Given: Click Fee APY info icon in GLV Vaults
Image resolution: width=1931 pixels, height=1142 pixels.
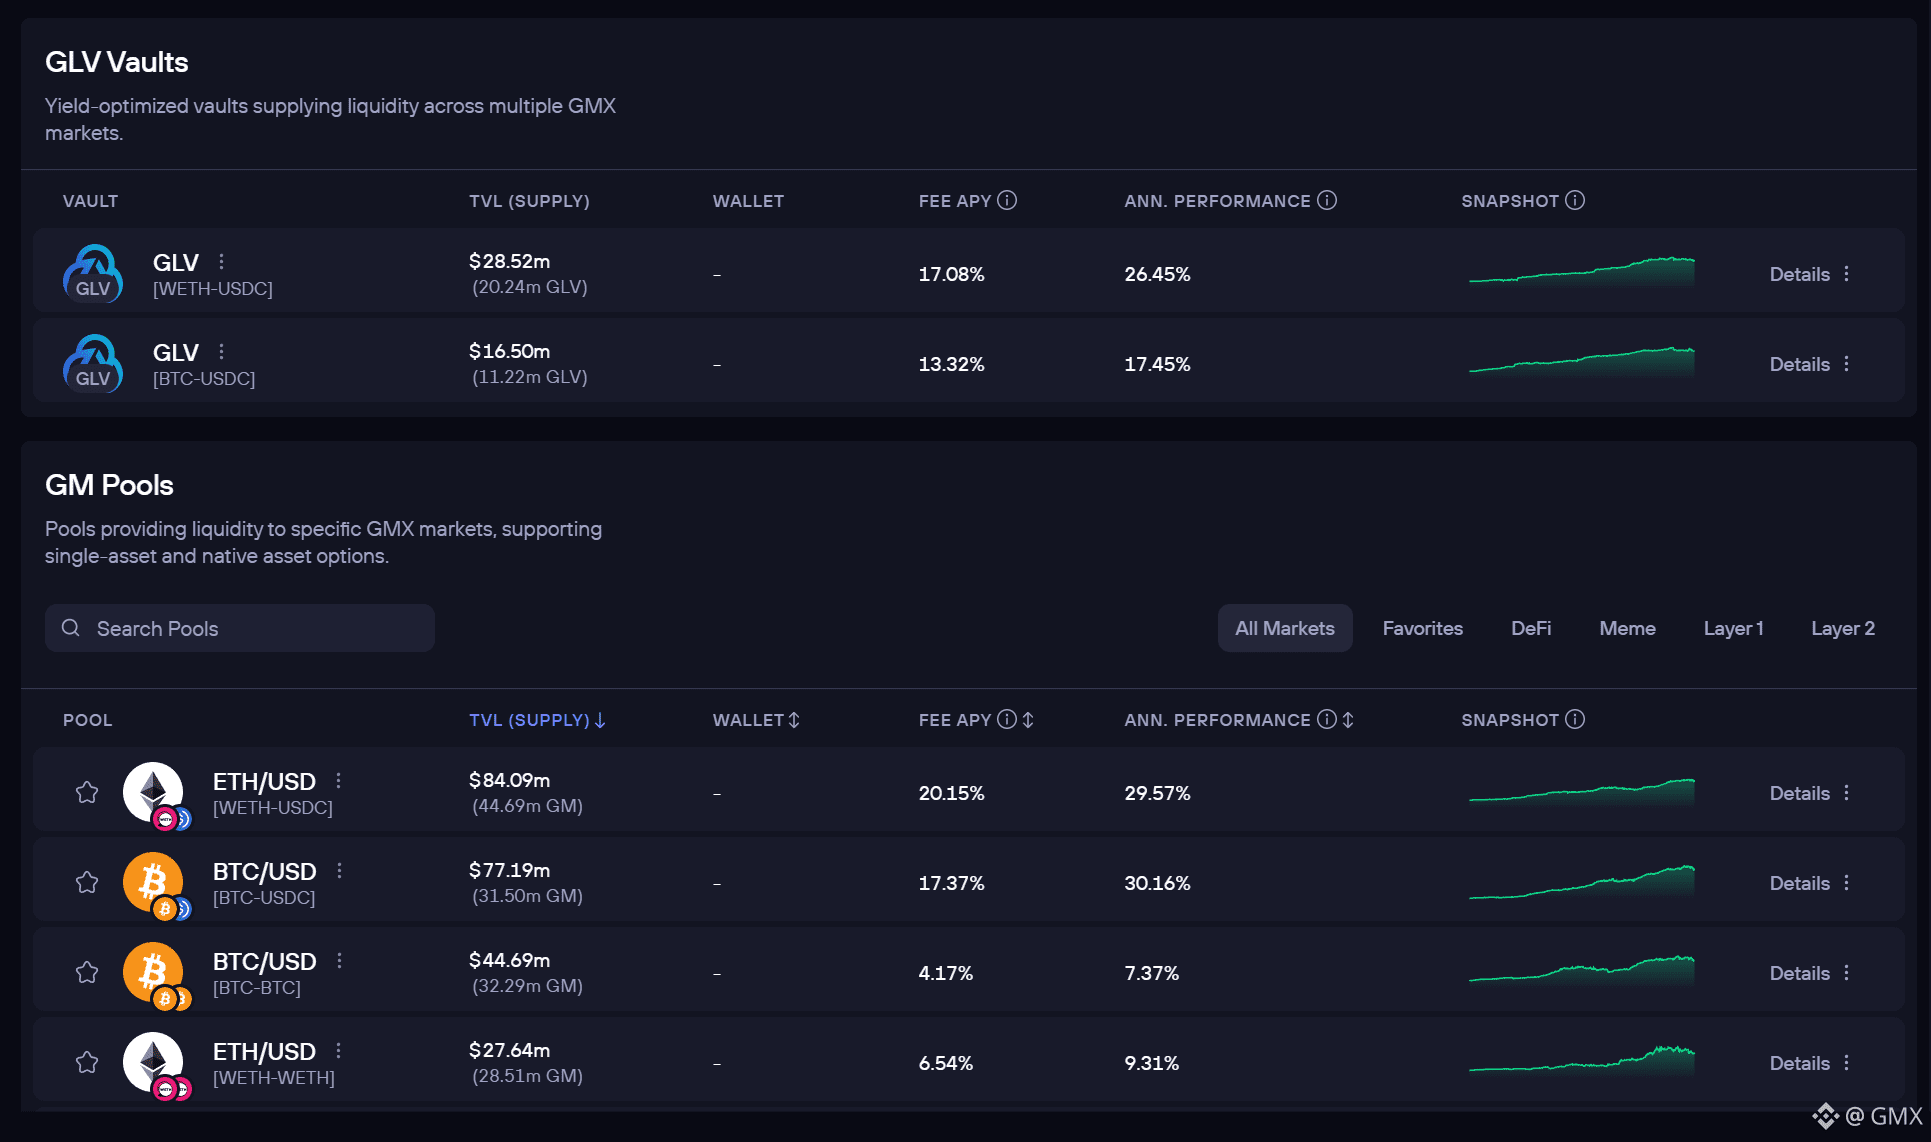Looking at the screenshot, I should point(1007,200).
